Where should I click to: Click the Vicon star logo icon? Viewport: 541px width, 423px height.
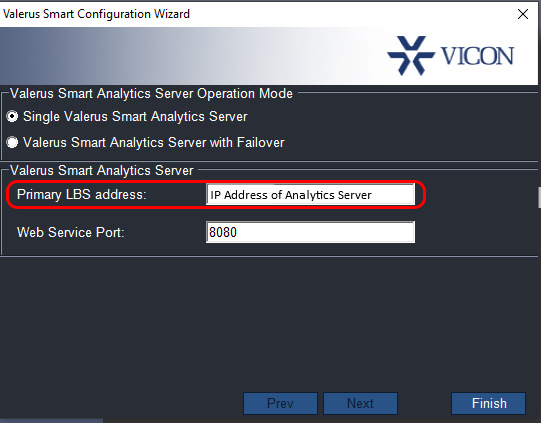[411, 56]
